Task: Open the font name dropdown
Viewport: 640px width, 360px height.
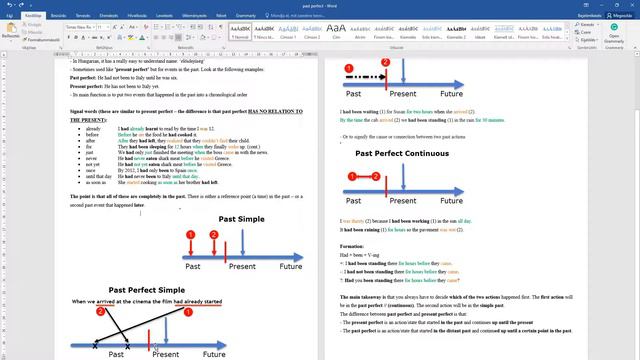Action: (93, 27)
